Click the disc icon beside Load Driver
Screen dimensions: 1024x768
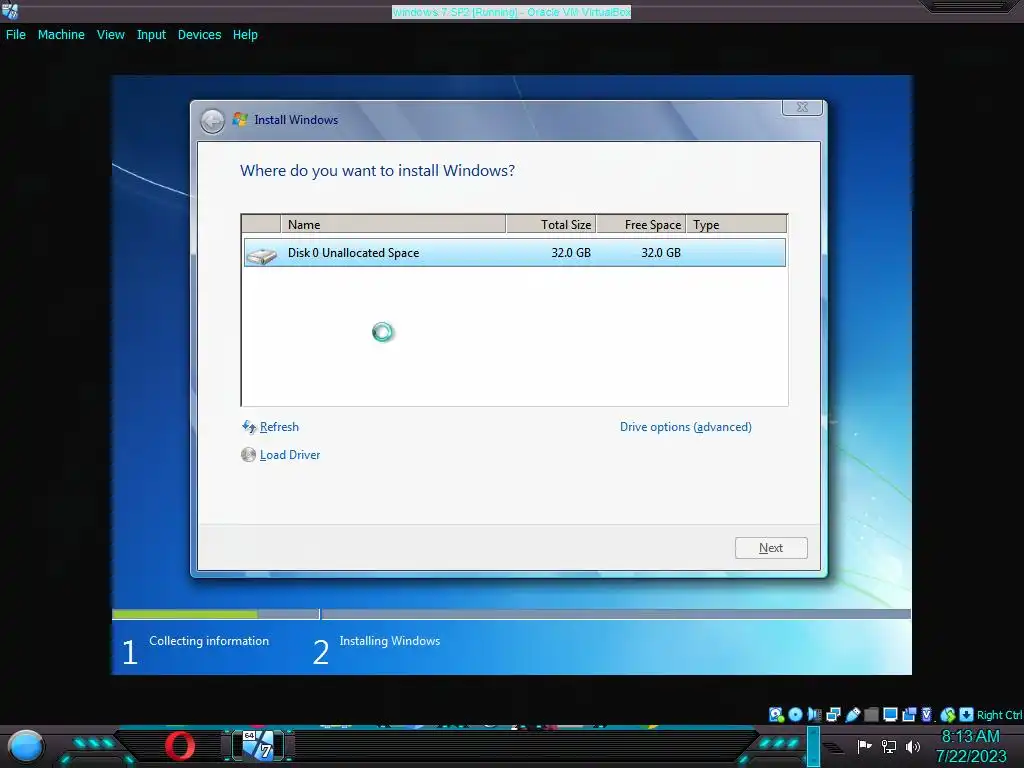[x=248, y=455]
